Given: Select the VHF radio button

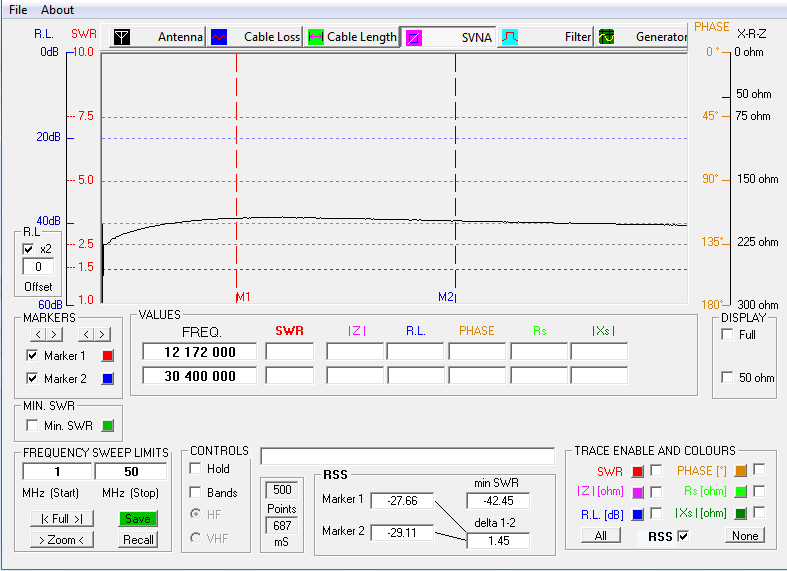Looking at the screenshot, I should point(196,538).
